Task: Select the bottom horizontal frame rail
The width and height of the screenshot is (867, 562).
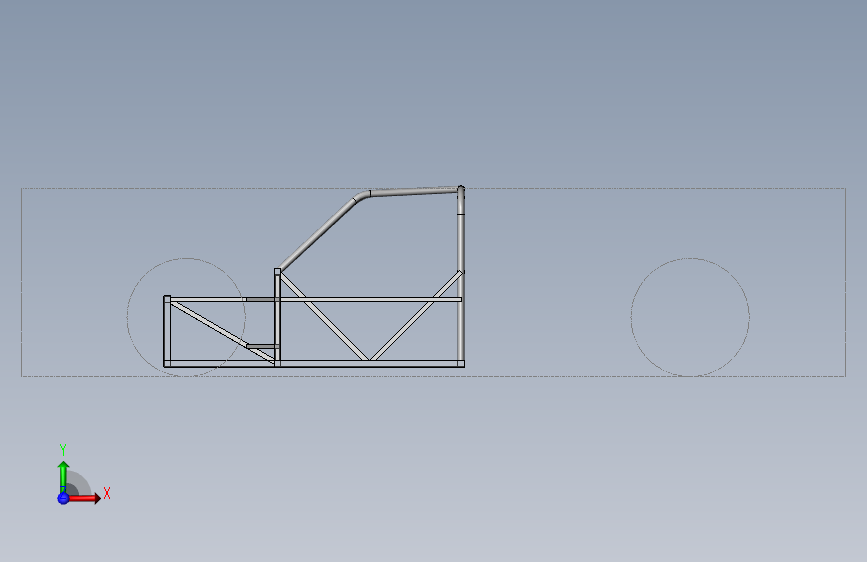Action: 314,364
